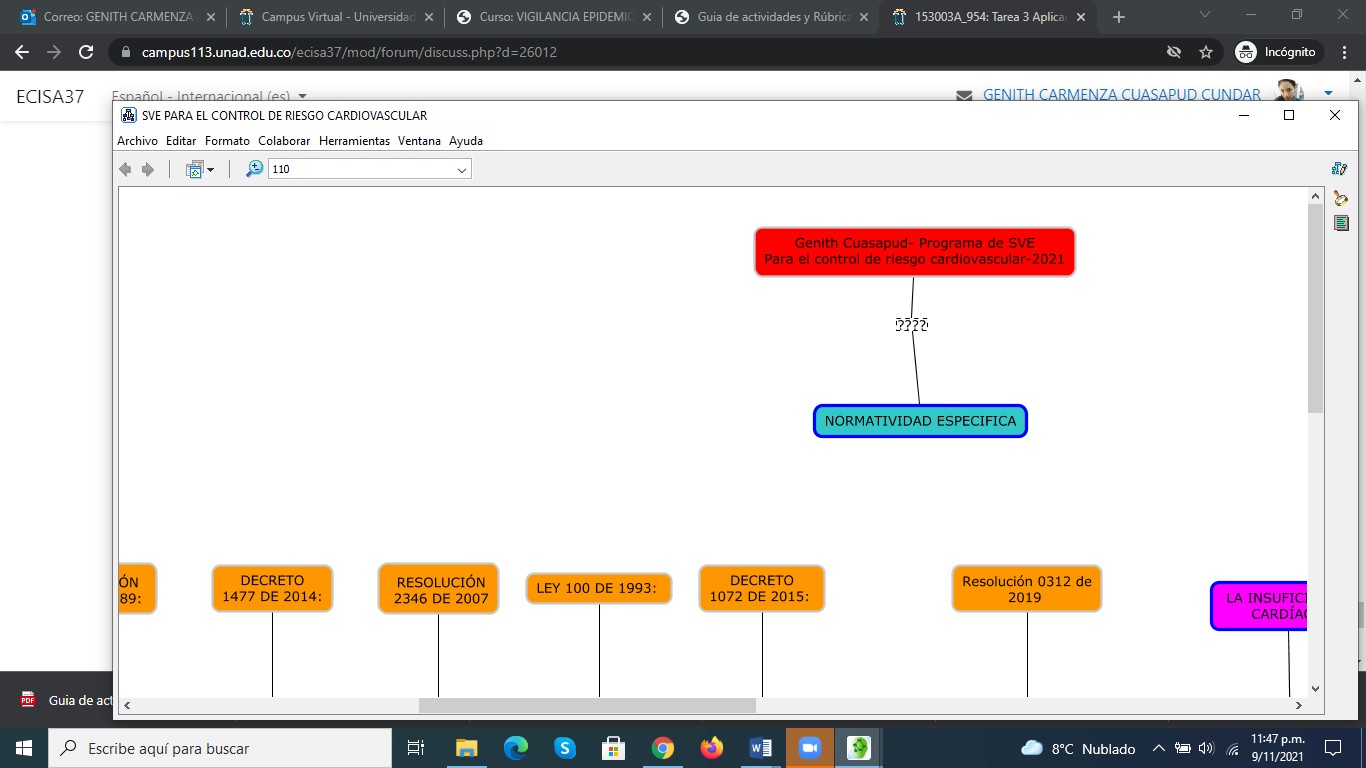This screenshot has width=1366, height=768.
Task: Open the Views panel icon at top right
Action: 1340,169
